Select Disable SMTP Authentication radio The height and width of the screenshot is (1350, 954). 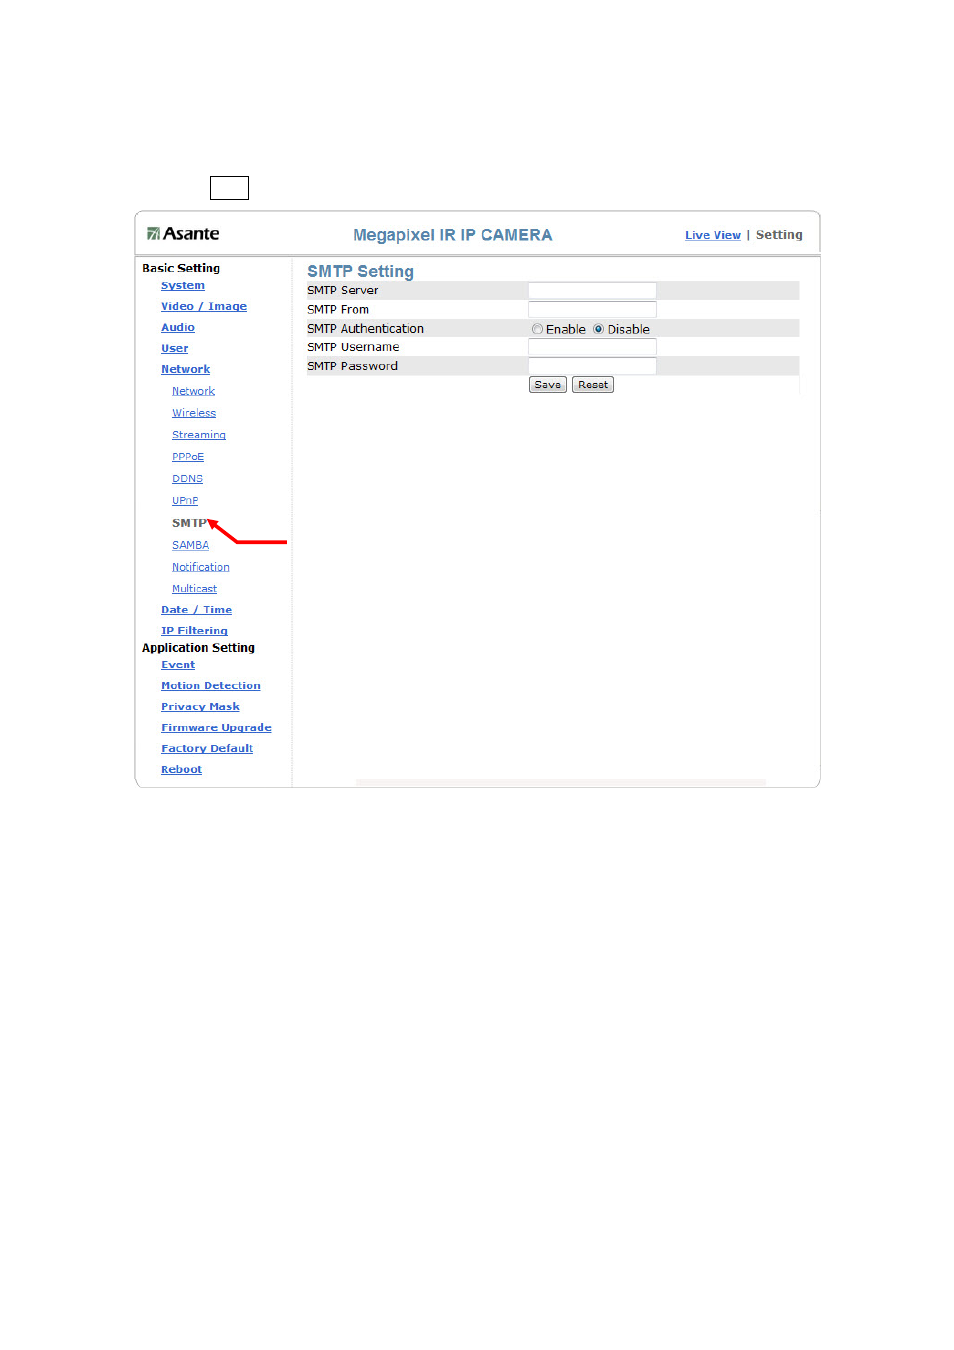598,329
